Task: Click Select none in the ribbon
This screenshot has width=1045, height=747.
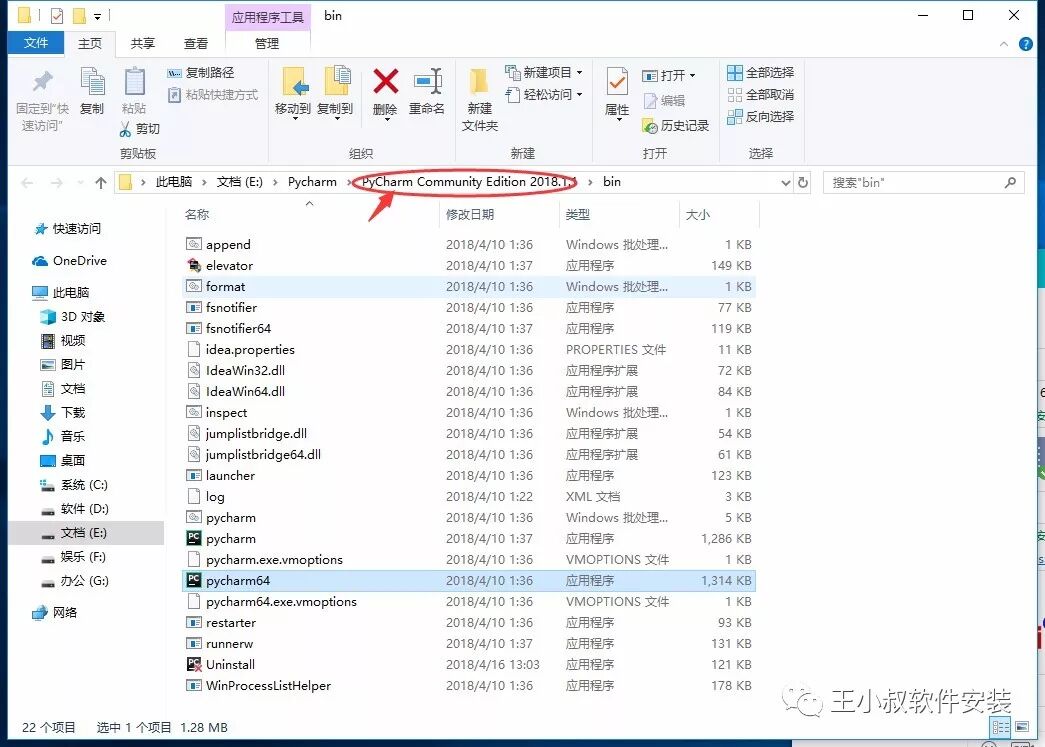Action: click(x=760, y=95)
